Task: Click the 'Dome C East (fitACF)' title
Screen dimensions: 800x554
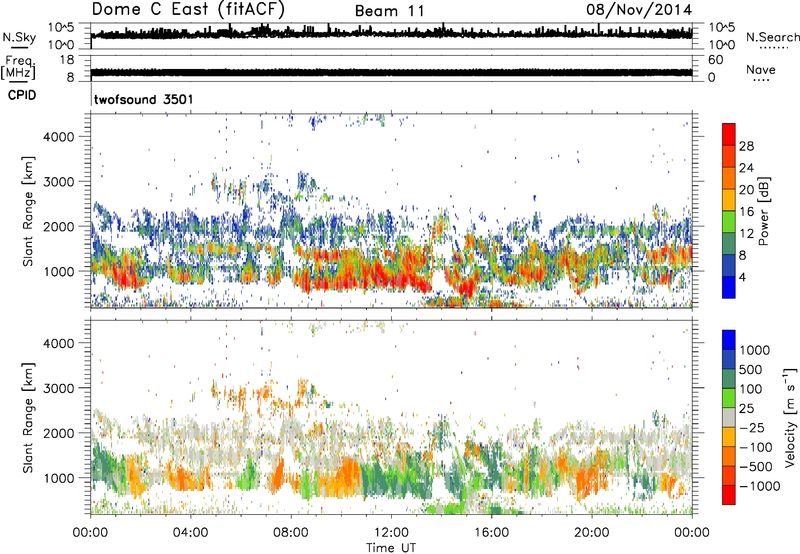Action: coord(188,9)
